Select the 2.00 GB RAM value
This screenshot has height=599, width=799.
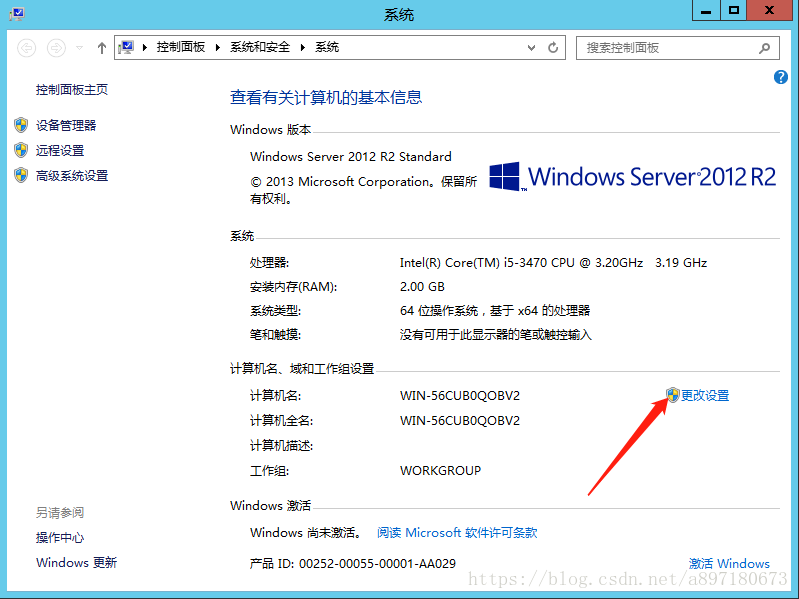[422, 286]
